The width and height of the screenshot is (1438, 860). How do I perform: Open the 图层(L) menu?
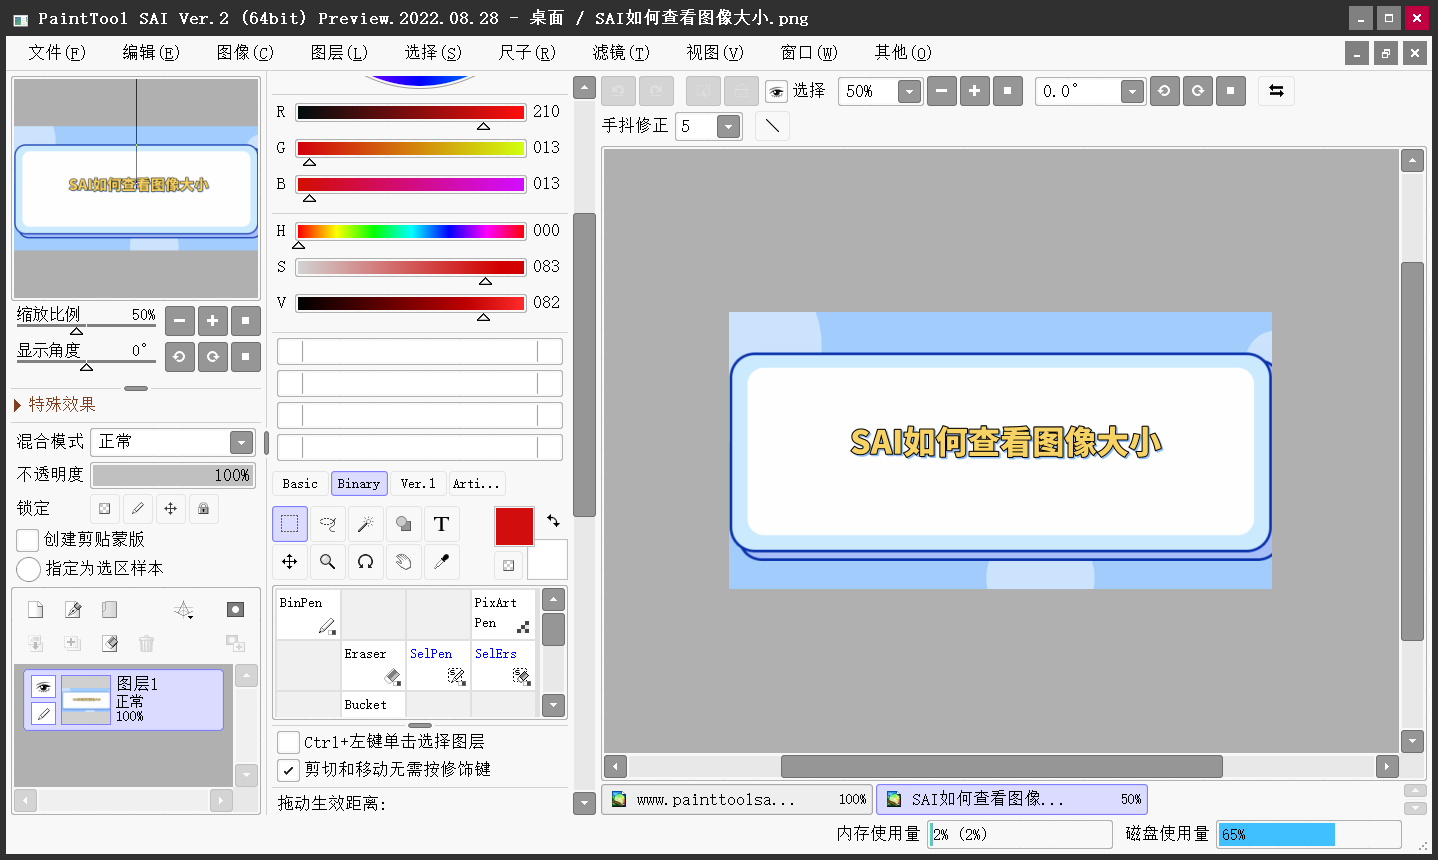(x=339, y=53)
